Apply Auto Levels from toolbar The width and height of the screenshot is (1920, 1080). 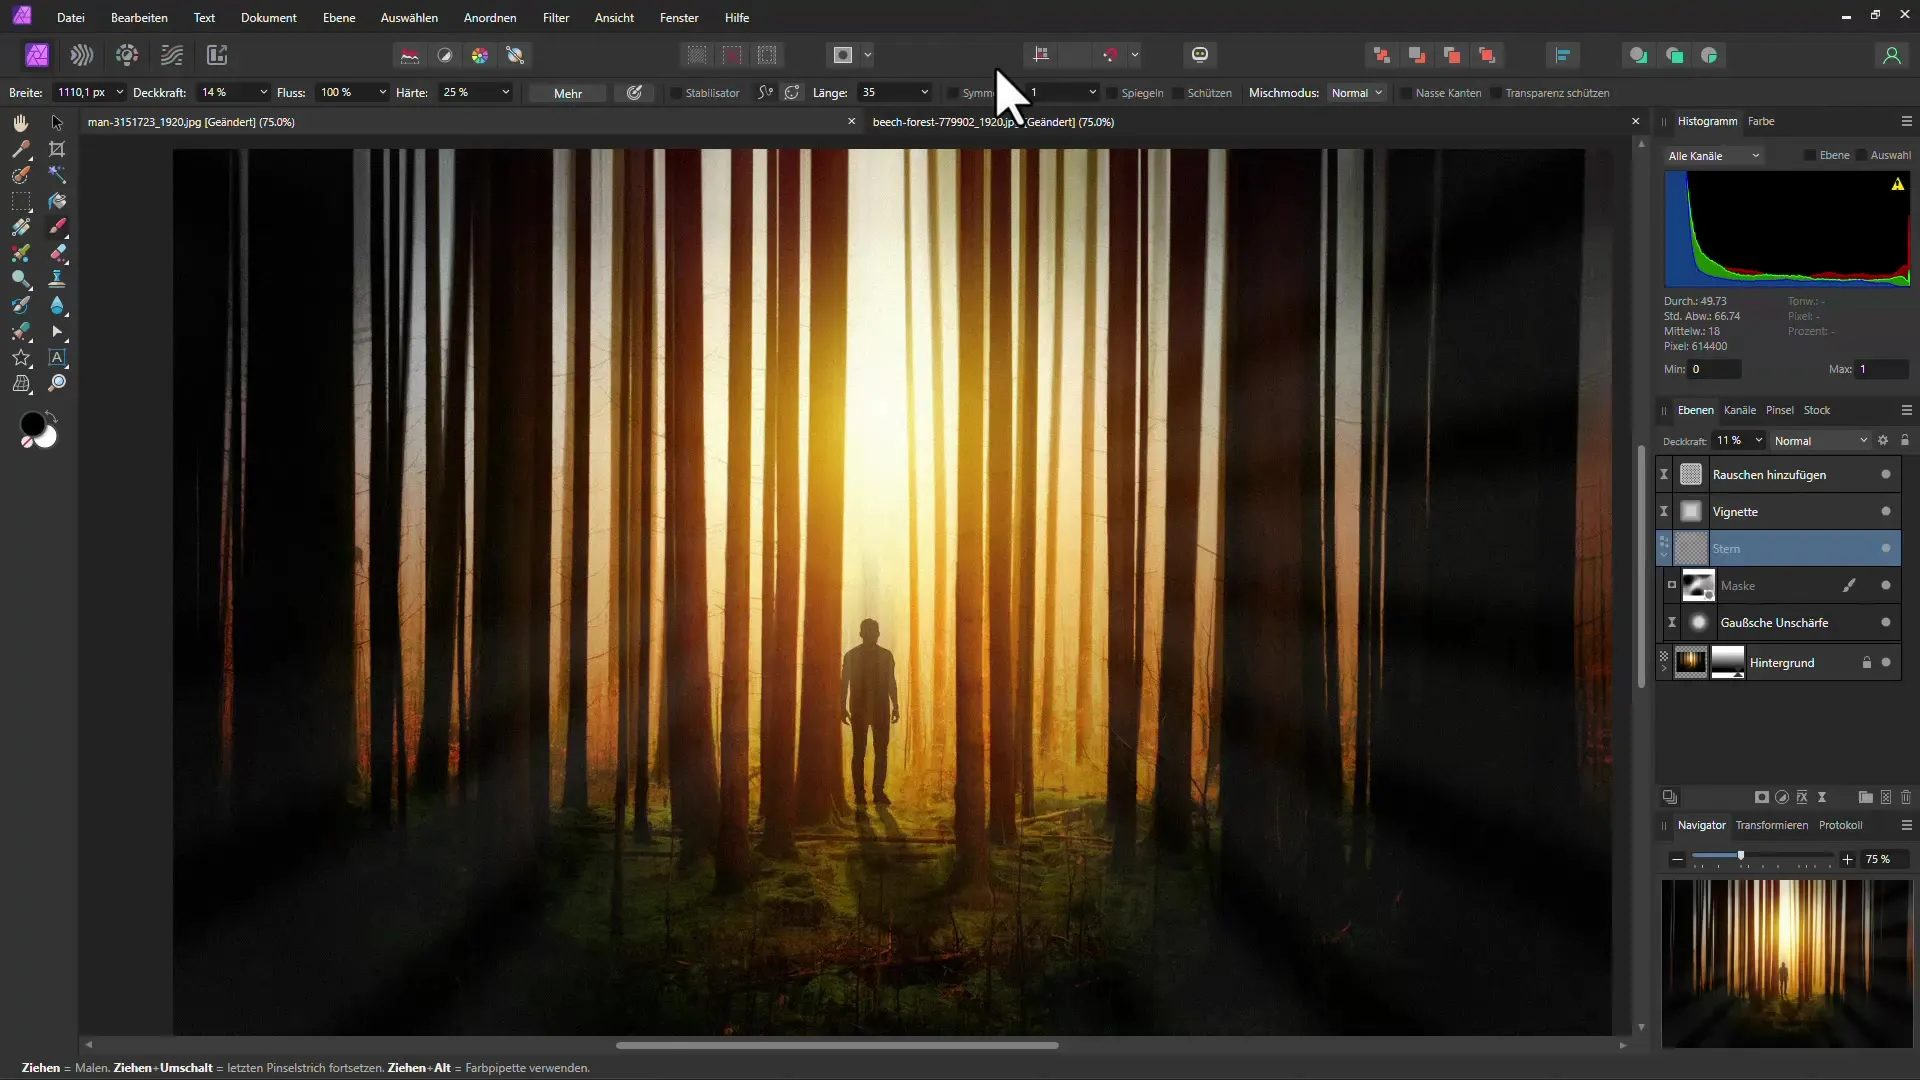pyautogui.click(x=410, y=55)
